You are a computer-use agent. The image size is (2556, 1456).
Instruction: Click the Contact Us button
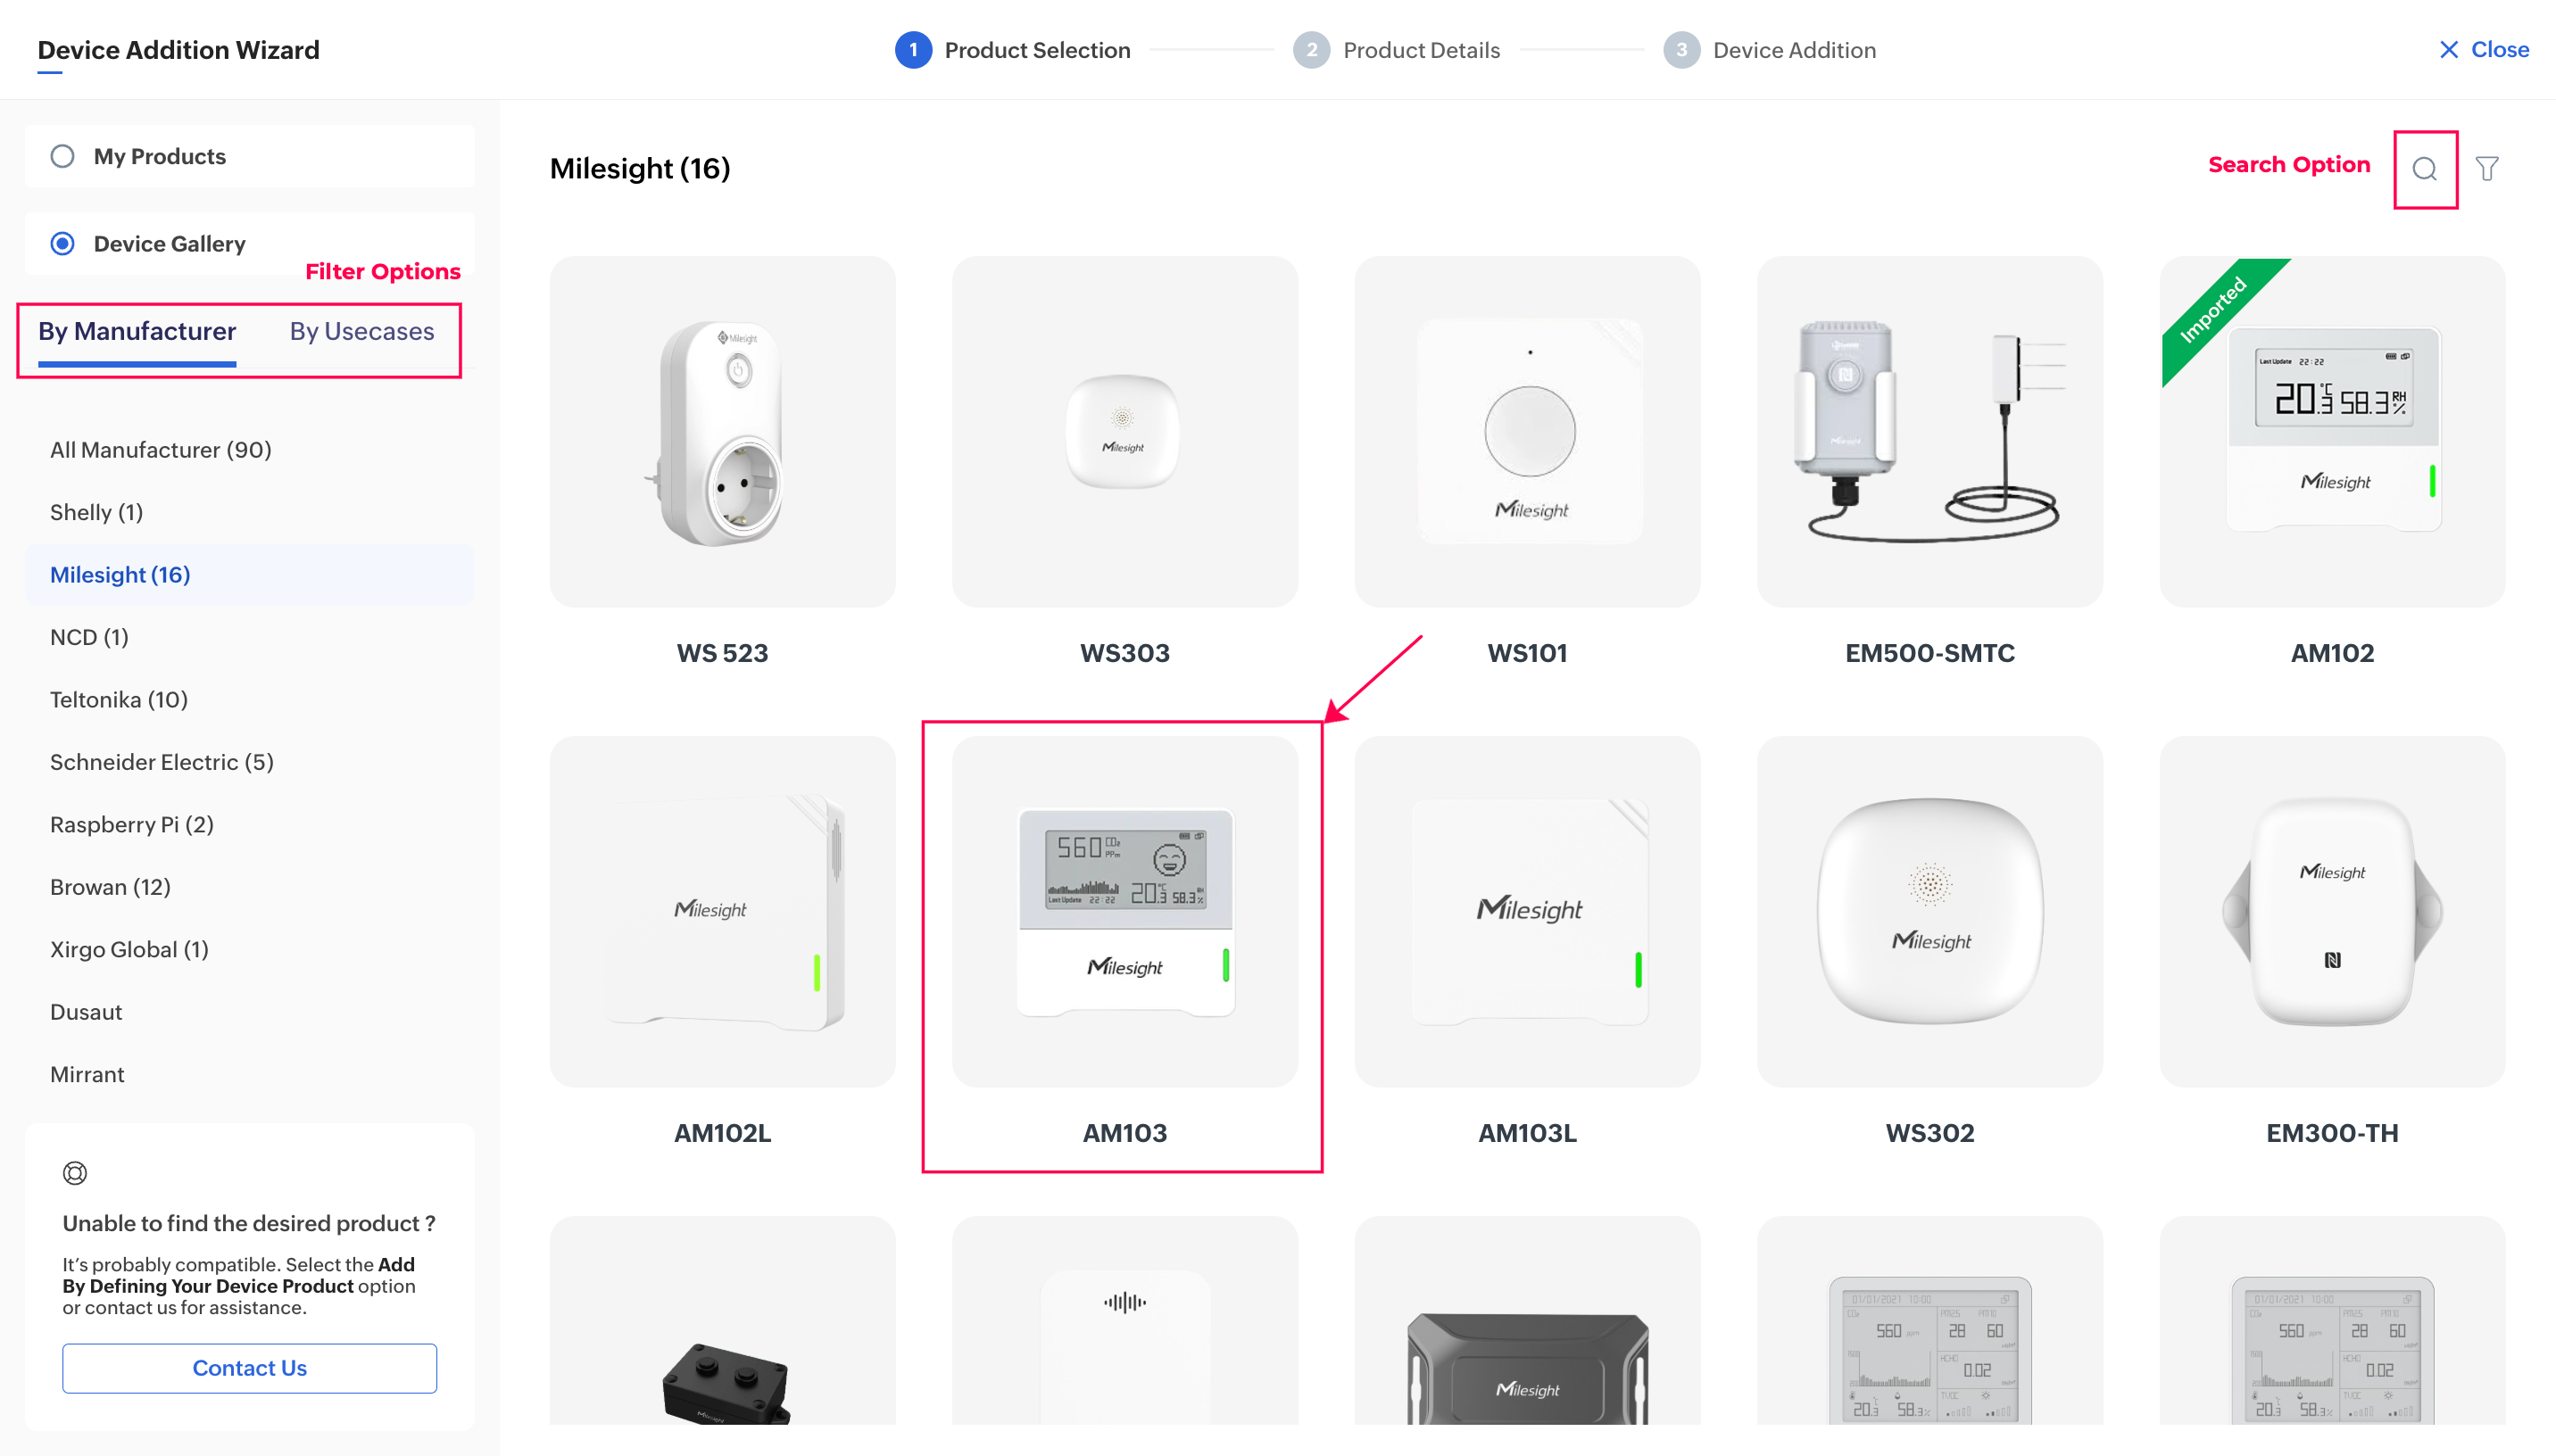coord(249,1367)
